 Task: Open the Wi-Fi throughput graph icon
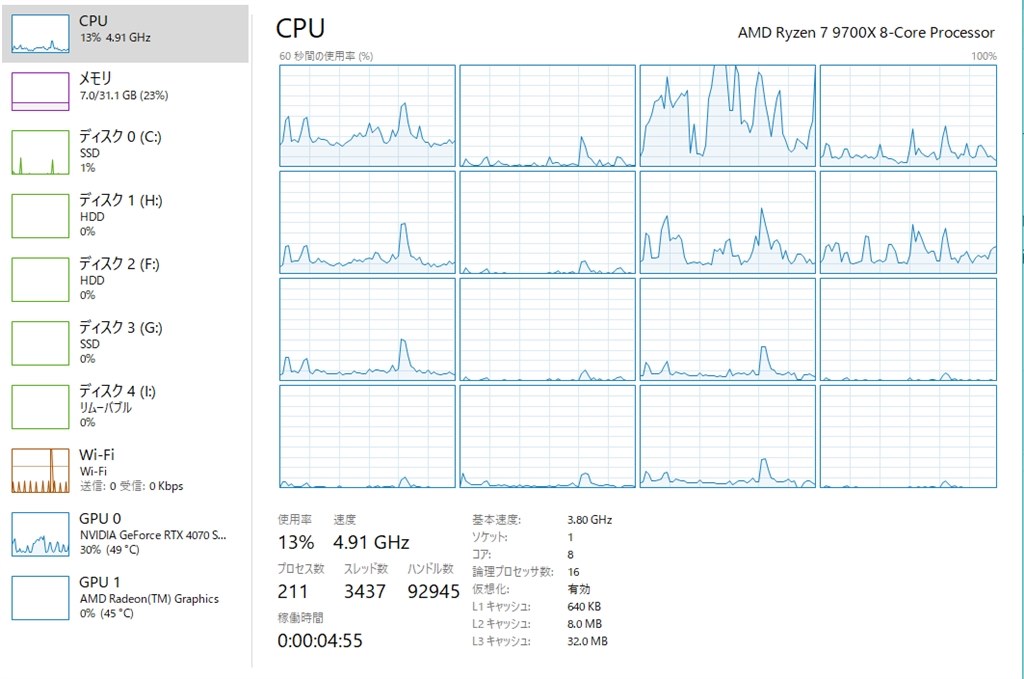(40, 470)
